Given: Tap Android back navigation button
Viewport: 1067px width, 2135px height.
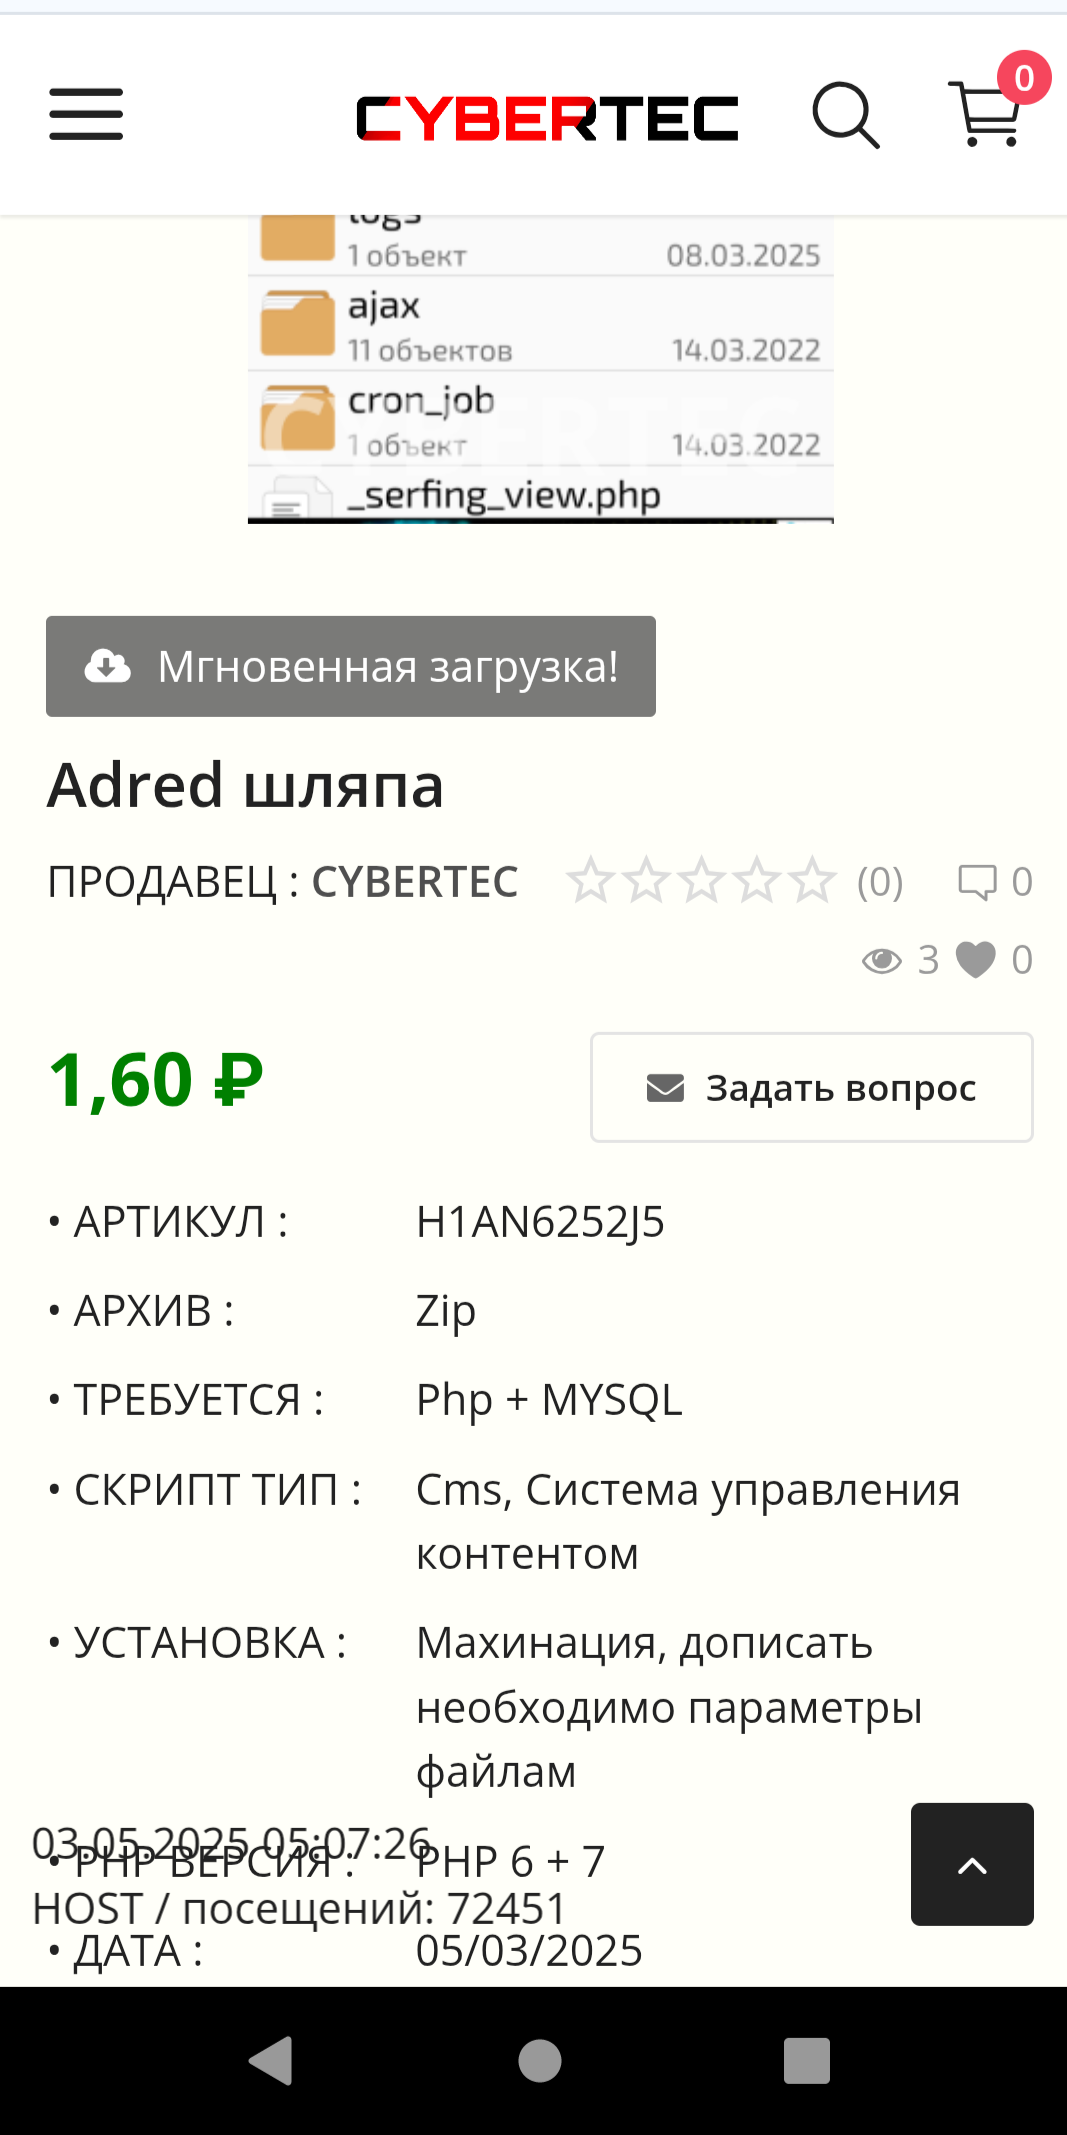Looking at the screenshot, I should tap(271, 2061).
